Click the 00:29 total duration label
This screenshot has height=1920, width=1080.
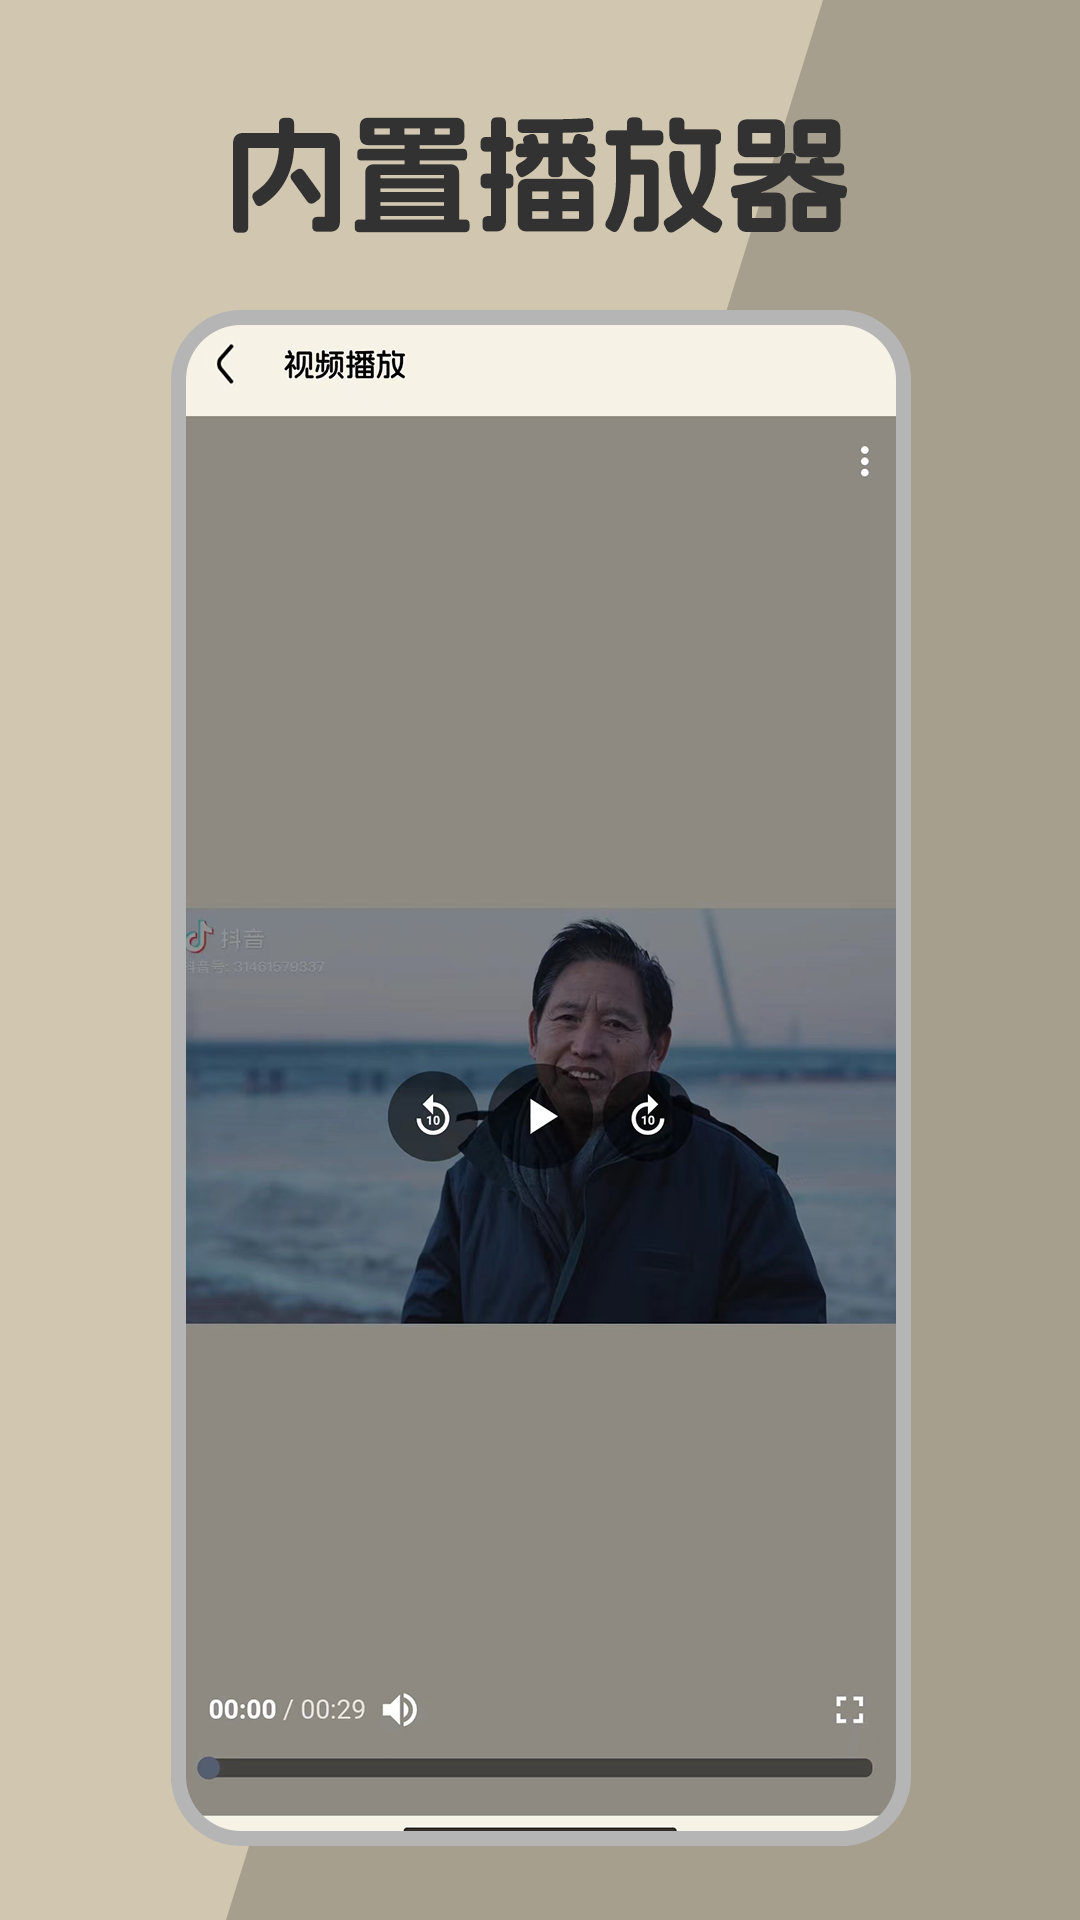click(333, 1710)
